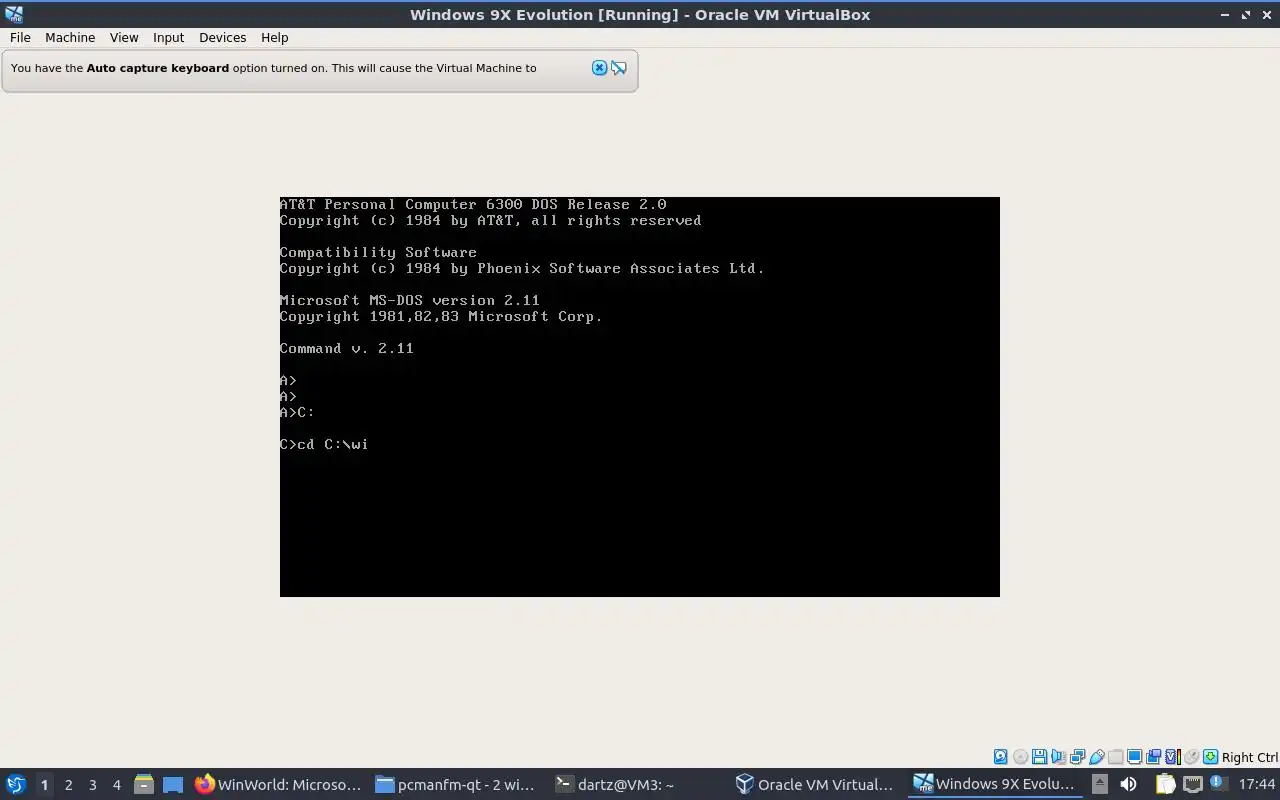Switch to the pcmanfm-qt taskbar window
The width and height of the screenshot is (1280, 800).
tap(458, 784)
